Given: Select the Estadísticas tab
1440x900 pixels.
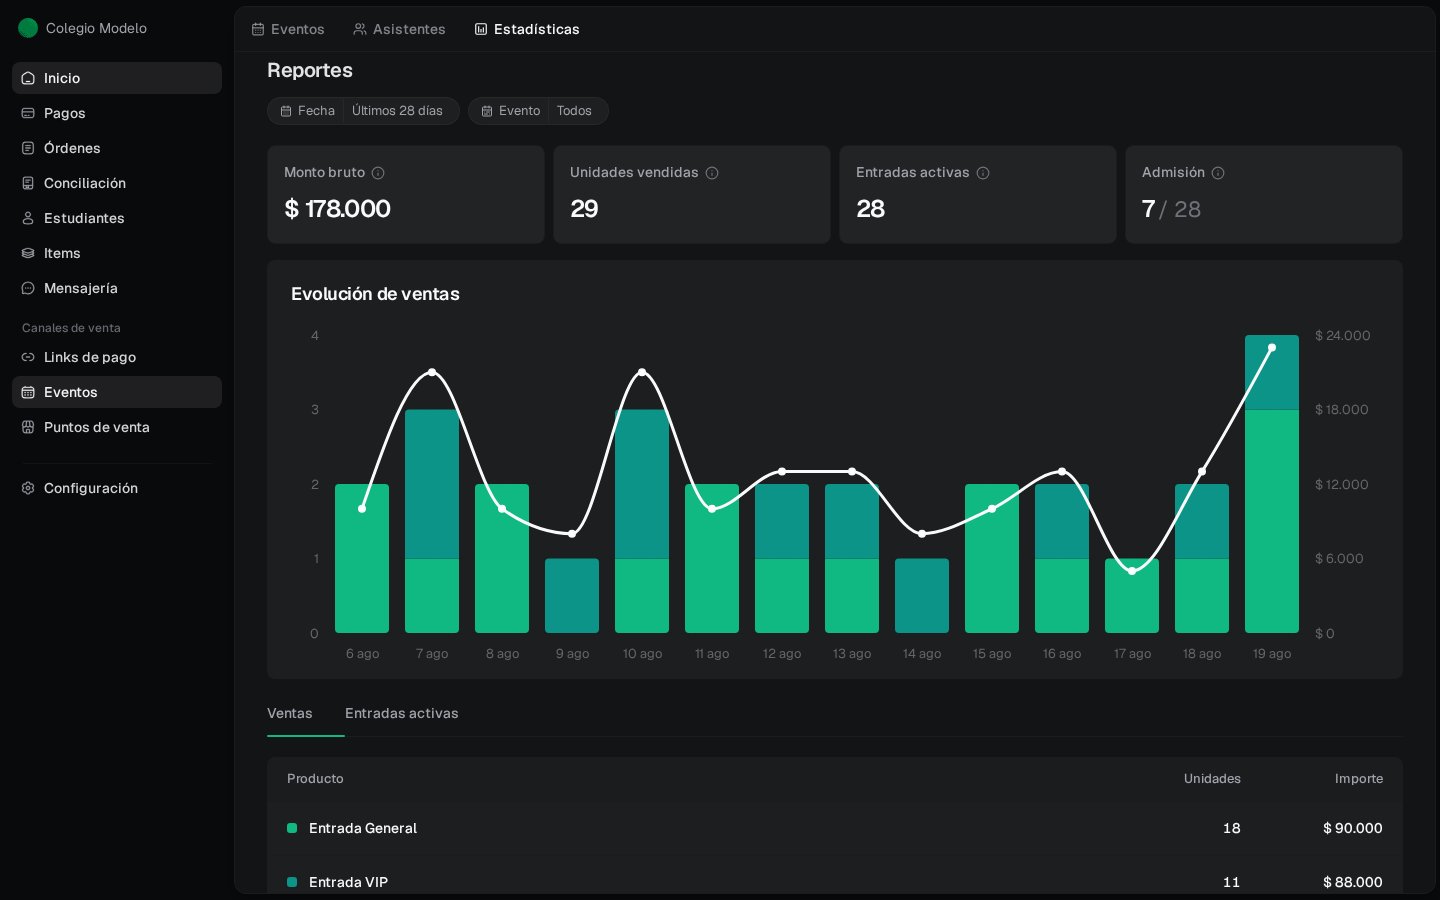Looking at the screenshot, I should tap(527, 29).
